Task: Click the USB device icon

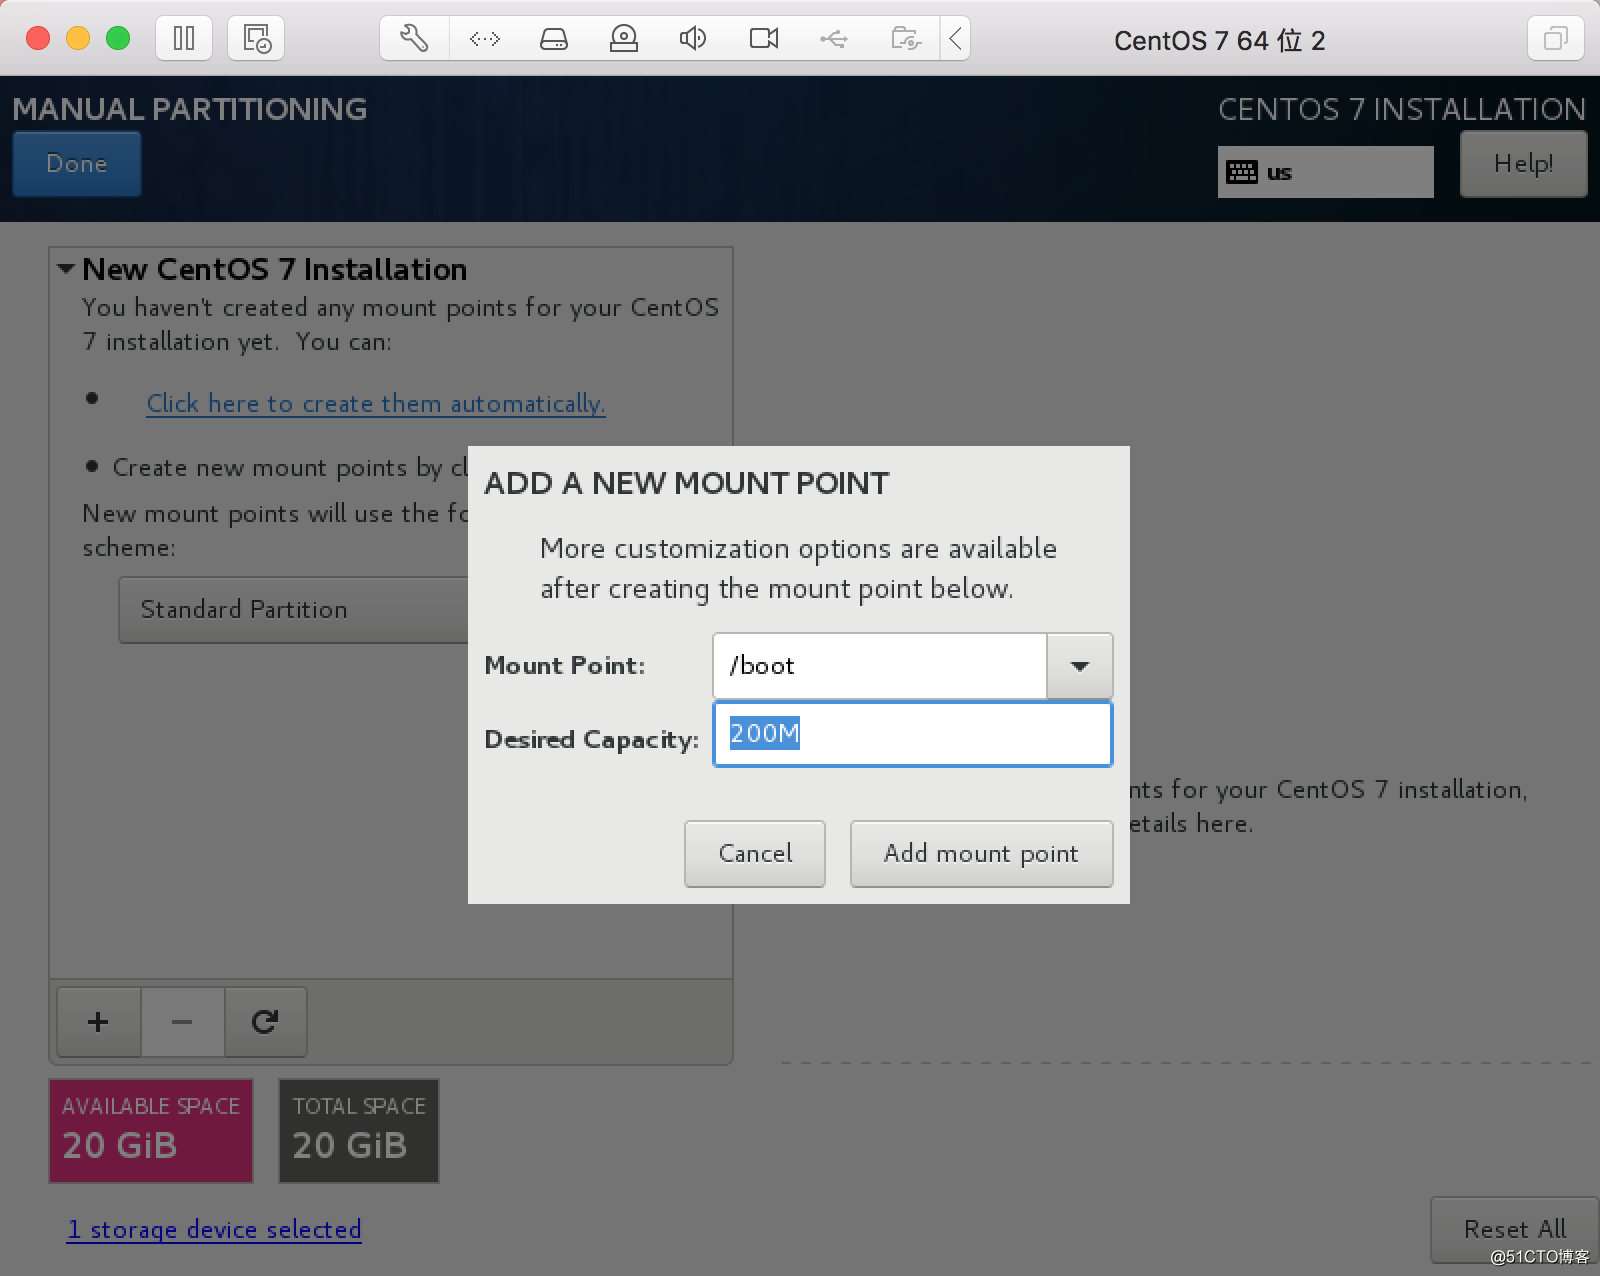Action: click(834, 39)
